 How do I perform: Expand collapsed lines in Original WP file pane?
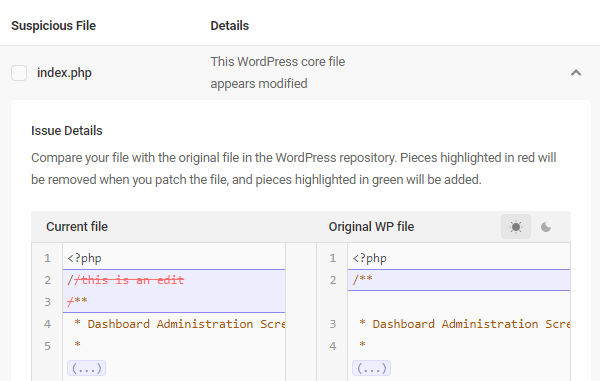(372, 368)
